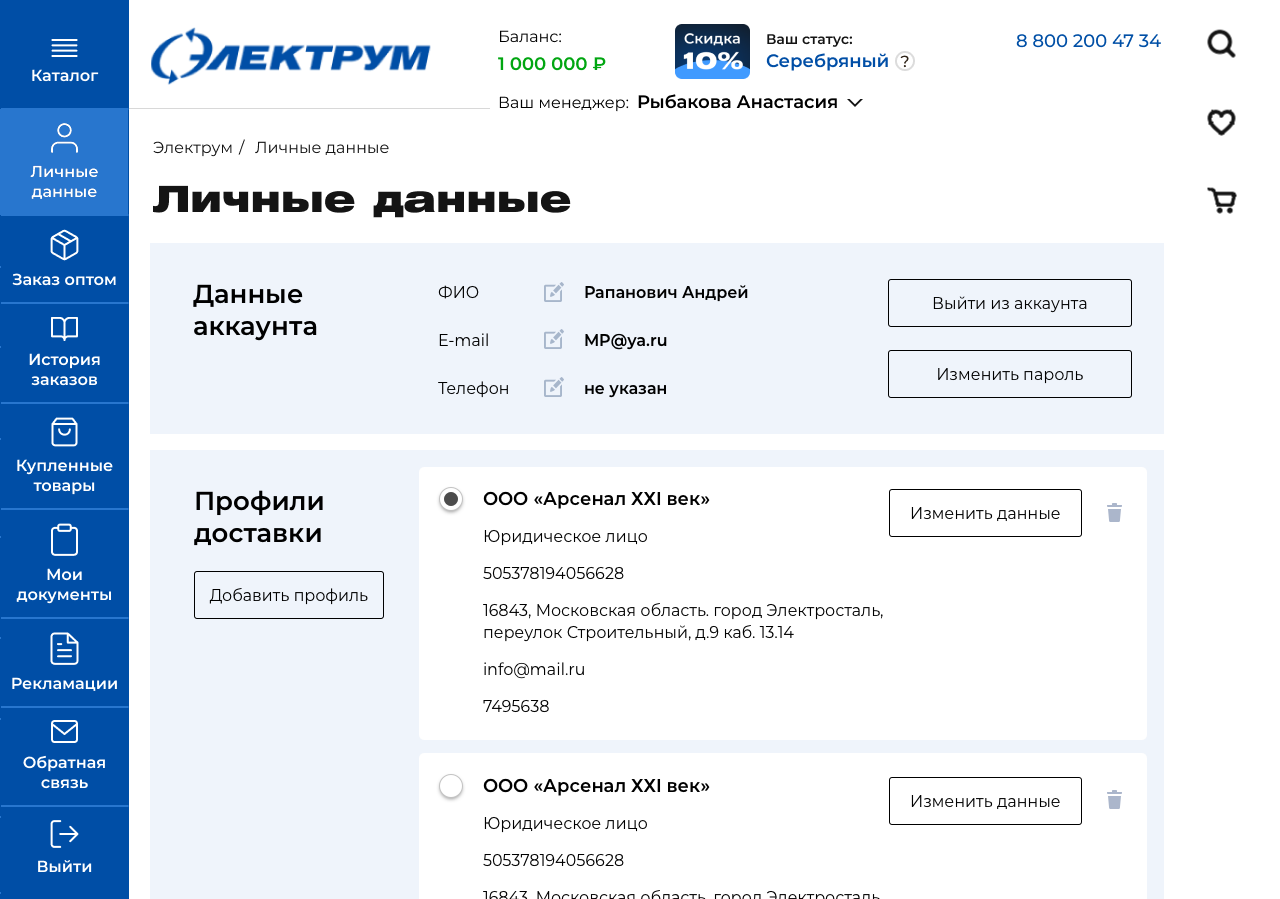
Task: Delete the first delivery profile with trash icon
Action: point(1114,513)
